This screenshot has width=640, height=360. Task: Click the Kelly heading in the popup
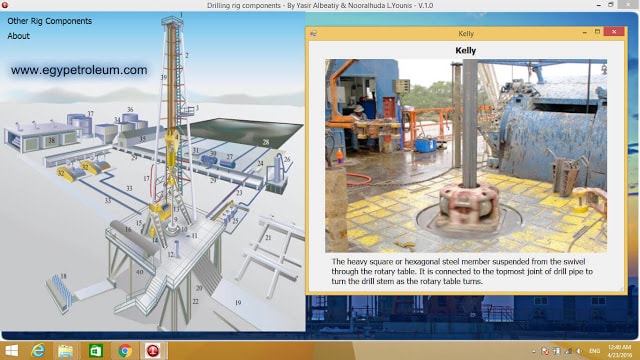[x=466, y=51]
